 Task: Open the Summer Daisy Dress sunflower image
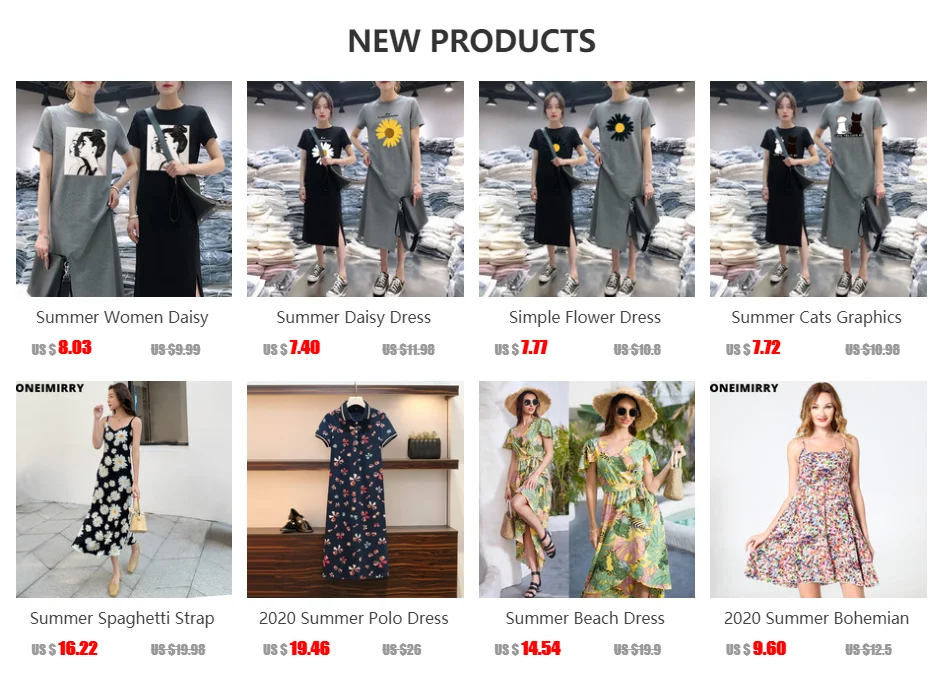coord(355,189)
